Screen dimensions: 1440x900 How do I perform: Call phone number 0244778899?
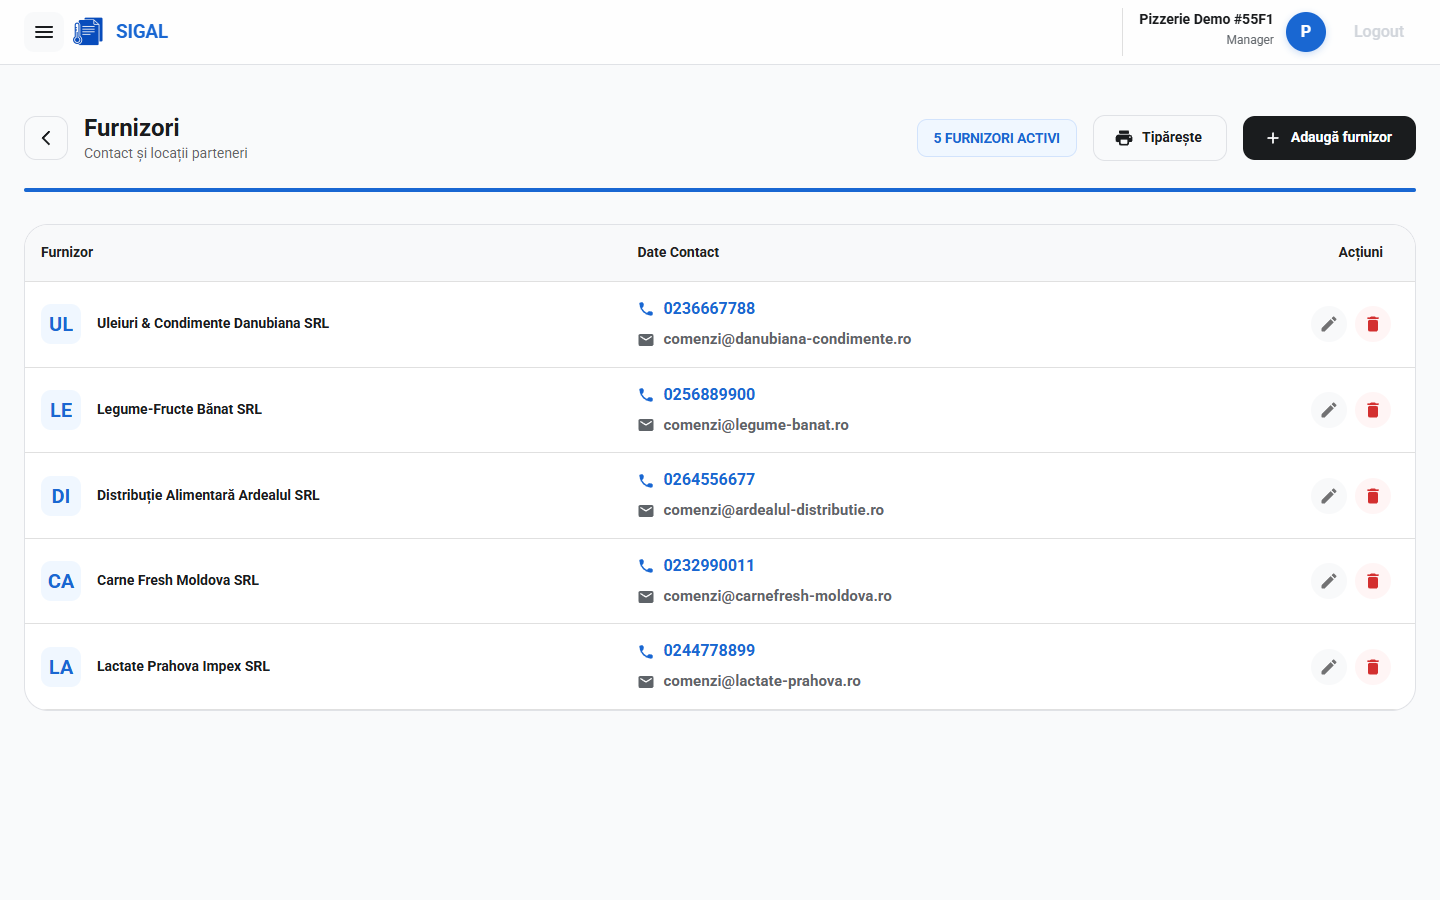(709, 651)
